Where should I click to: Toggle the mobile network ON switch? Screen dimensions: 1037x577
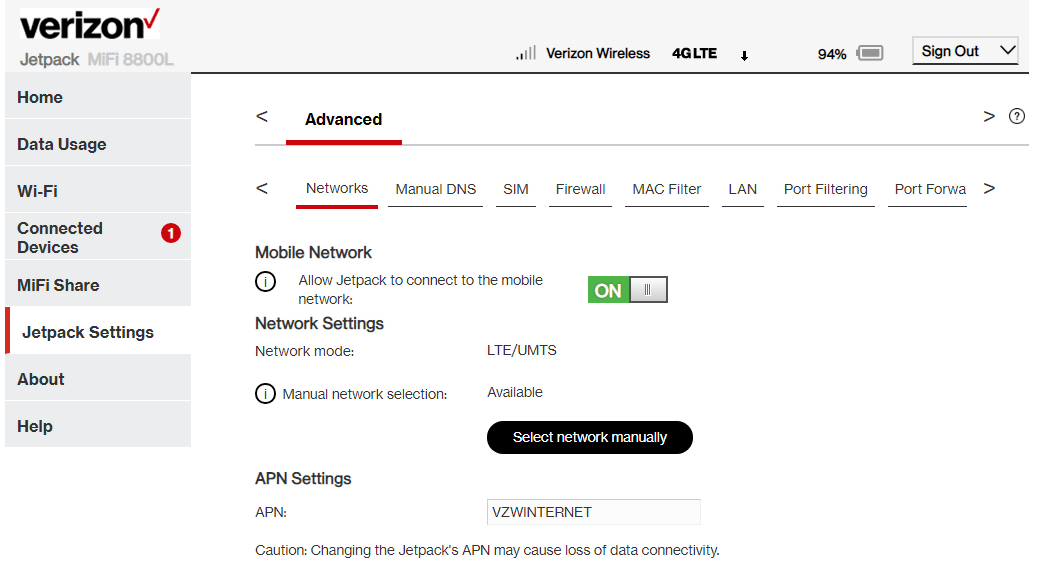click(x=627, y=290)
